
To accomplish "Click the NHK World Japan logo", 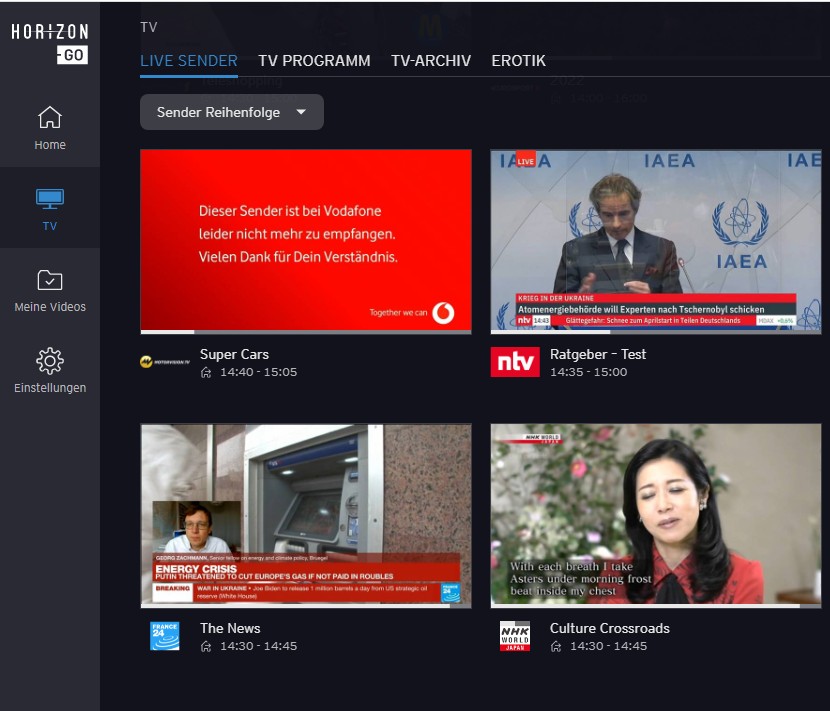I will click(515, 636).
